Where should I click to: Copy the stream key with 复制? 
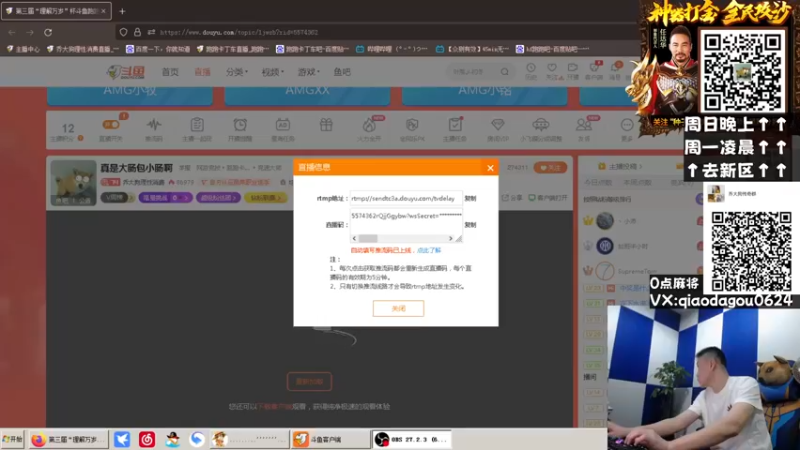click(x=470, y=224)
